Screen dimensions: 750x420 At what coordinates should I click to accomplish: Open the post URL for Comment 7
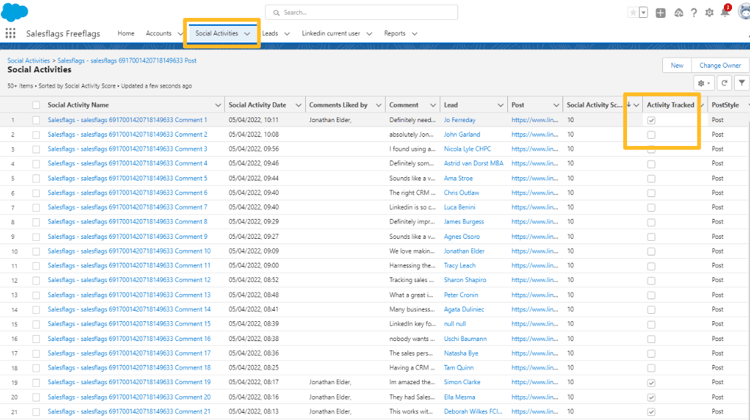[x=534, y=208]
